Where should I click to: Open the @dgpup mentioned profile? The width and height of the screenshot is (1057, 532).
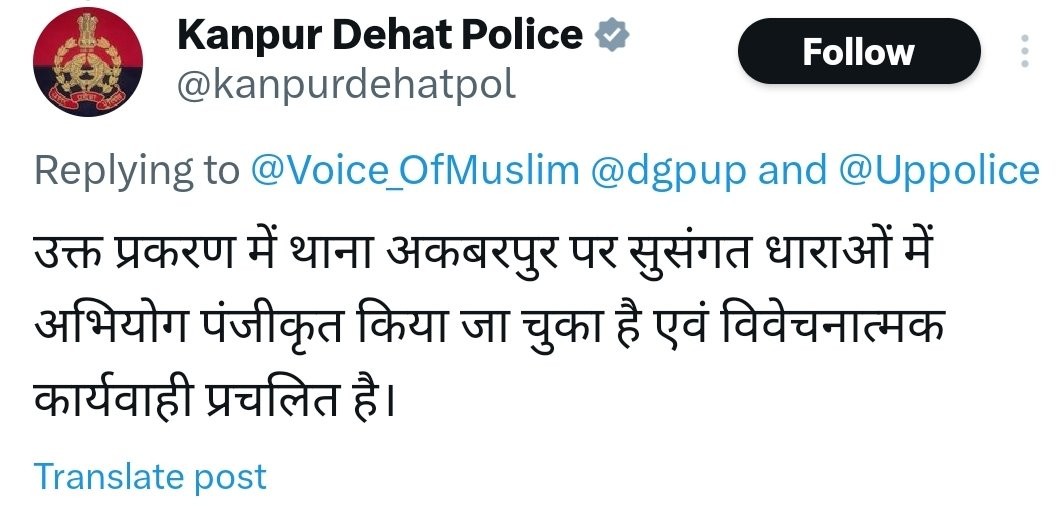(x=668, y=172)
